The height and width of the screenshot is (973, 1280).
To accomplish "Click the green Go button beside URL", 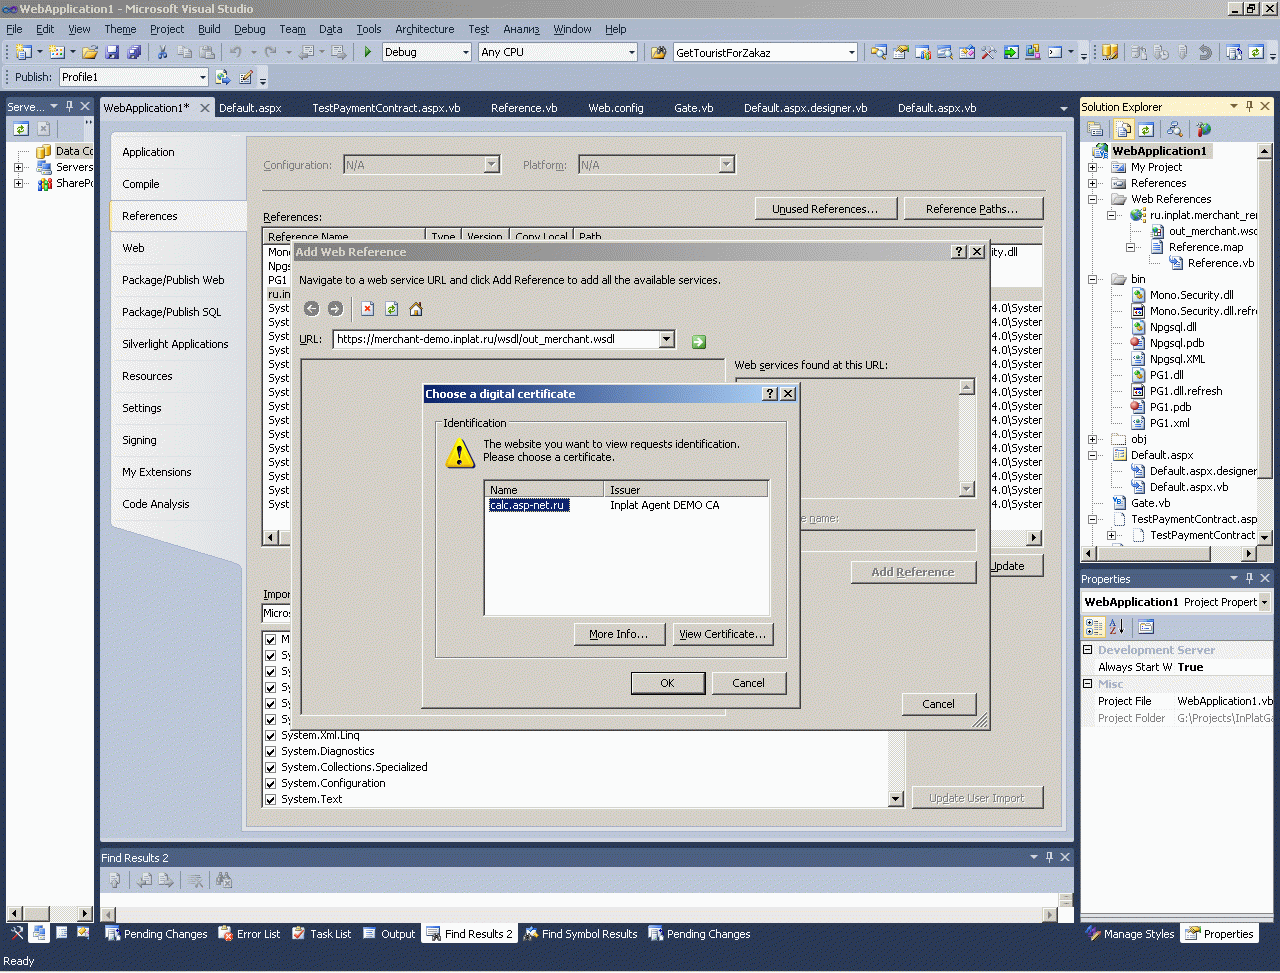I will click(x=699, y=341).
